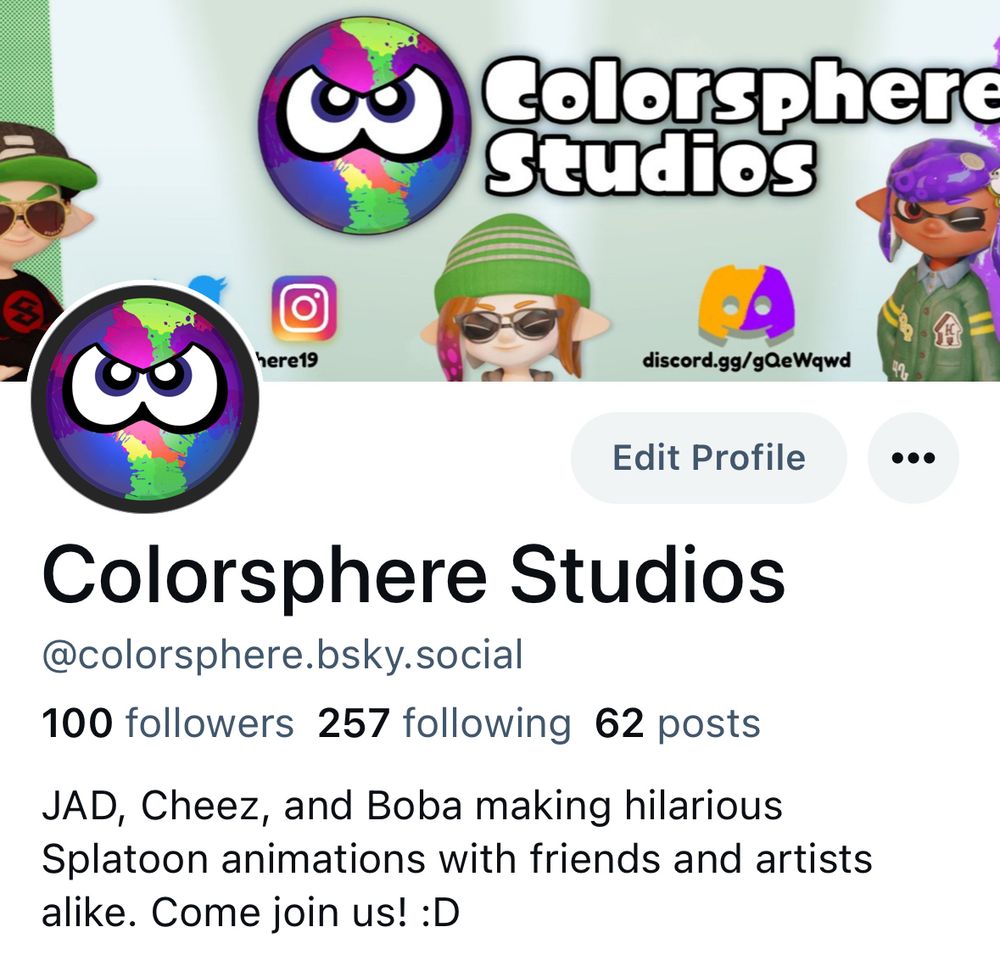Tap the discord.gg/gQeWqwd invite text
Screen dimensions: 1000x977
[x=746, y=360]
